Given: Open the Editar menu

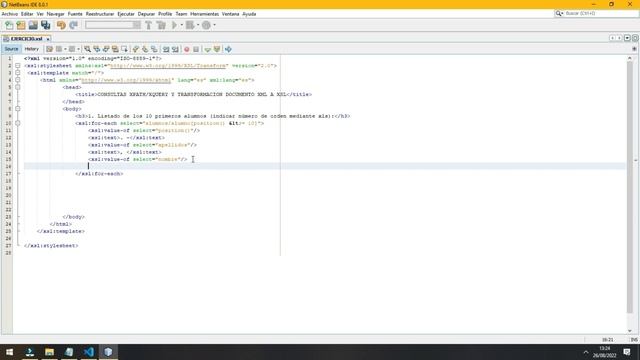Looking at the screenshot, I should [27, 14].
